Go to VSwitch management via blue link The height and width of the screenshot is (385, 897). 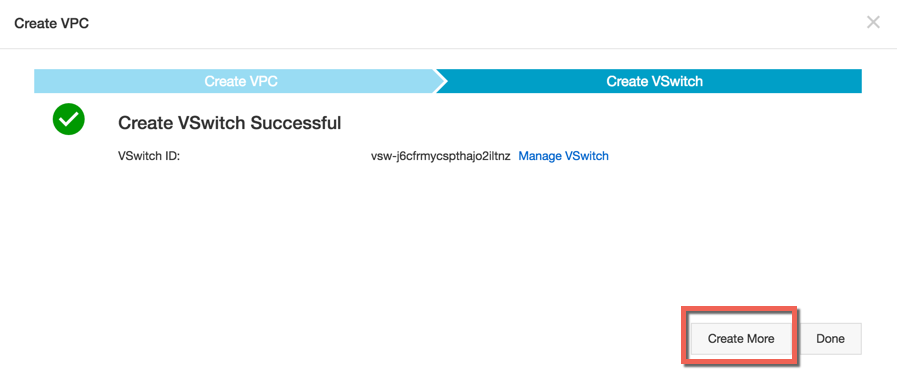[x=563, y=156]
